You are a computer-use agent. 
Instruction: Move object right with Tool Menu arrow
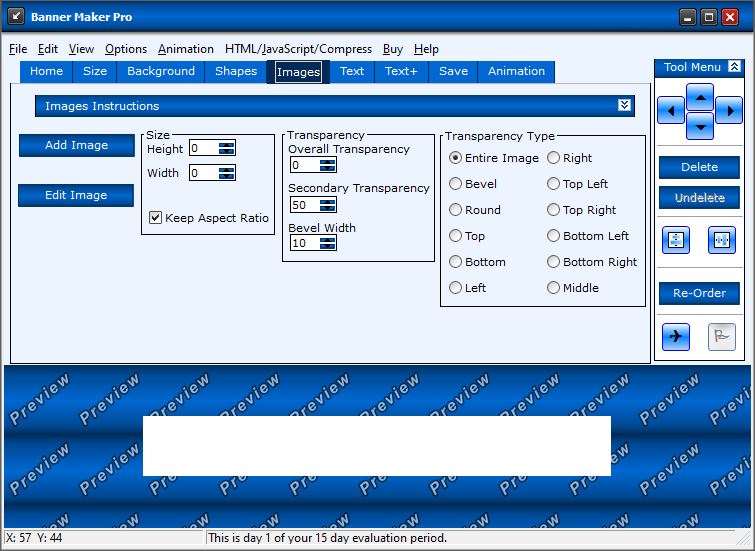tap(729, 111)
